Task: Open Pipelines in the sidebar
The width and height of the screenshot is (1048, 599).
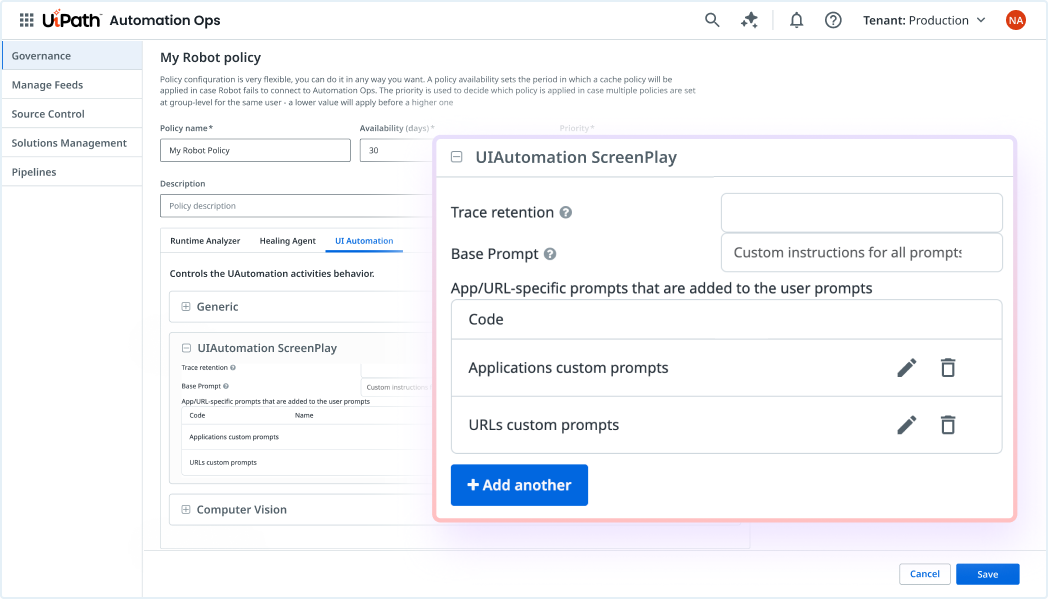Action: (x=72, y=172)
